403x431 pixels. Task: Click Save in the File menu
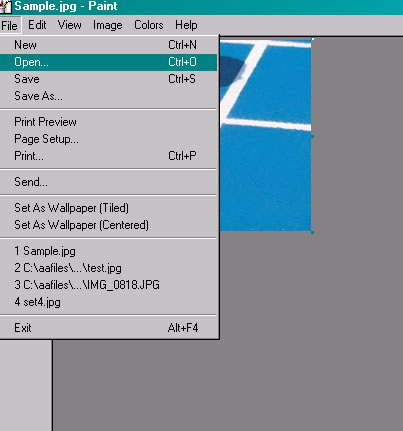click(x=109, y=79)
